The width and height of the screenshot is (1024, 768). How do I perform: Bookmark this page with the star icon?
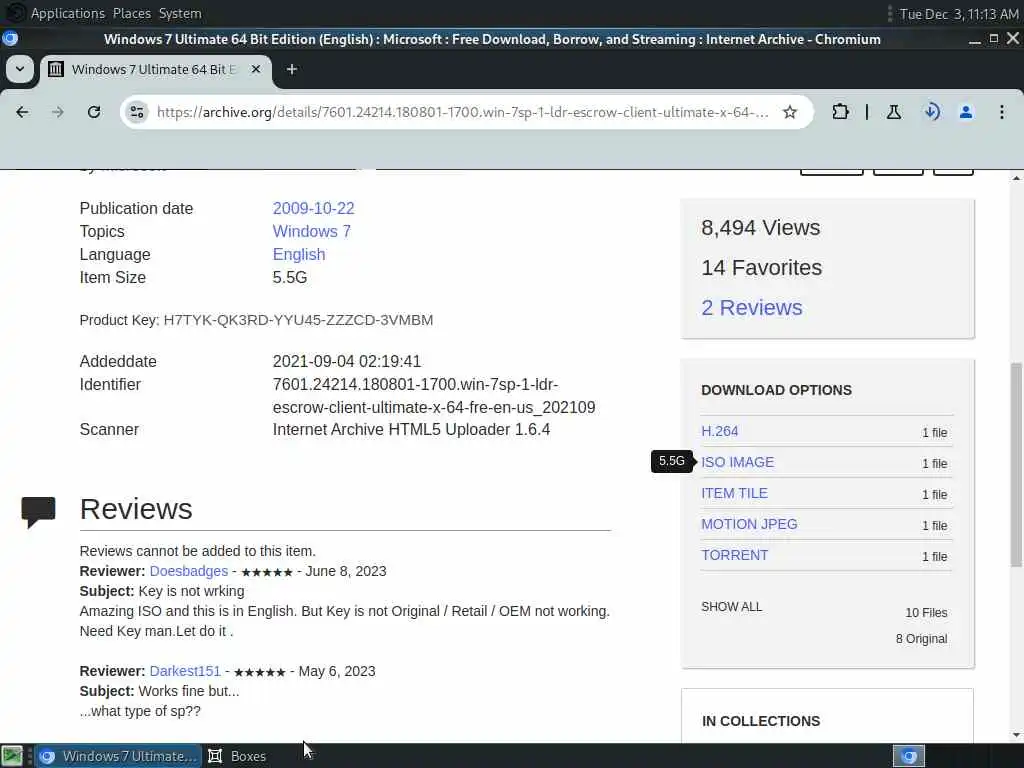click(790, 112)
